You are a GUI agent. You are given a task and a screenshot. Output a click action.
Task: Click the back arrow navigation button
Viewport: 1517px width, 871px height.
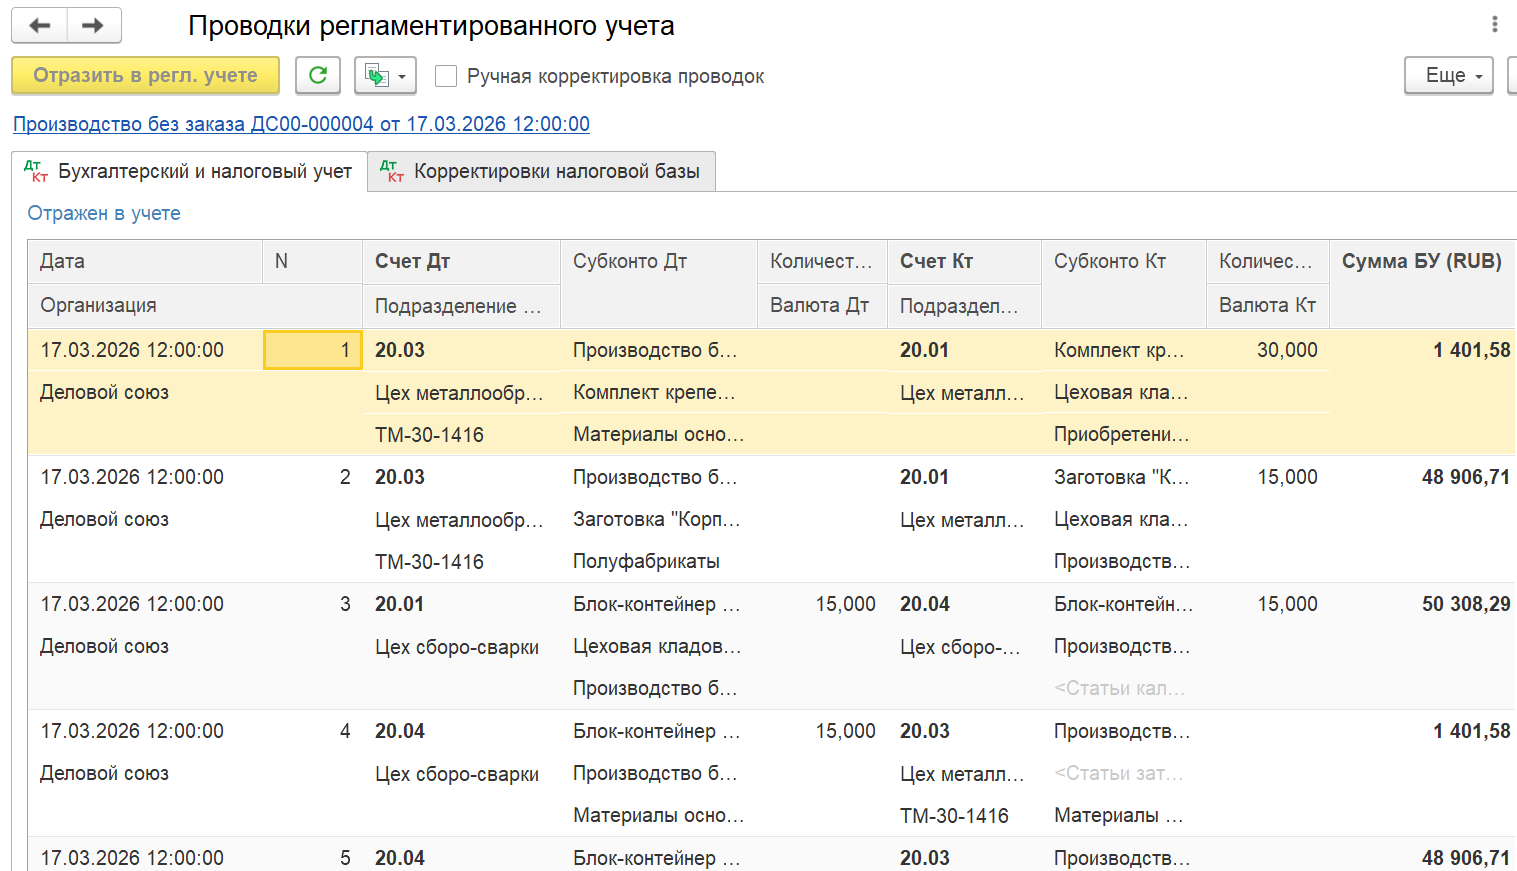pos(39,26)
